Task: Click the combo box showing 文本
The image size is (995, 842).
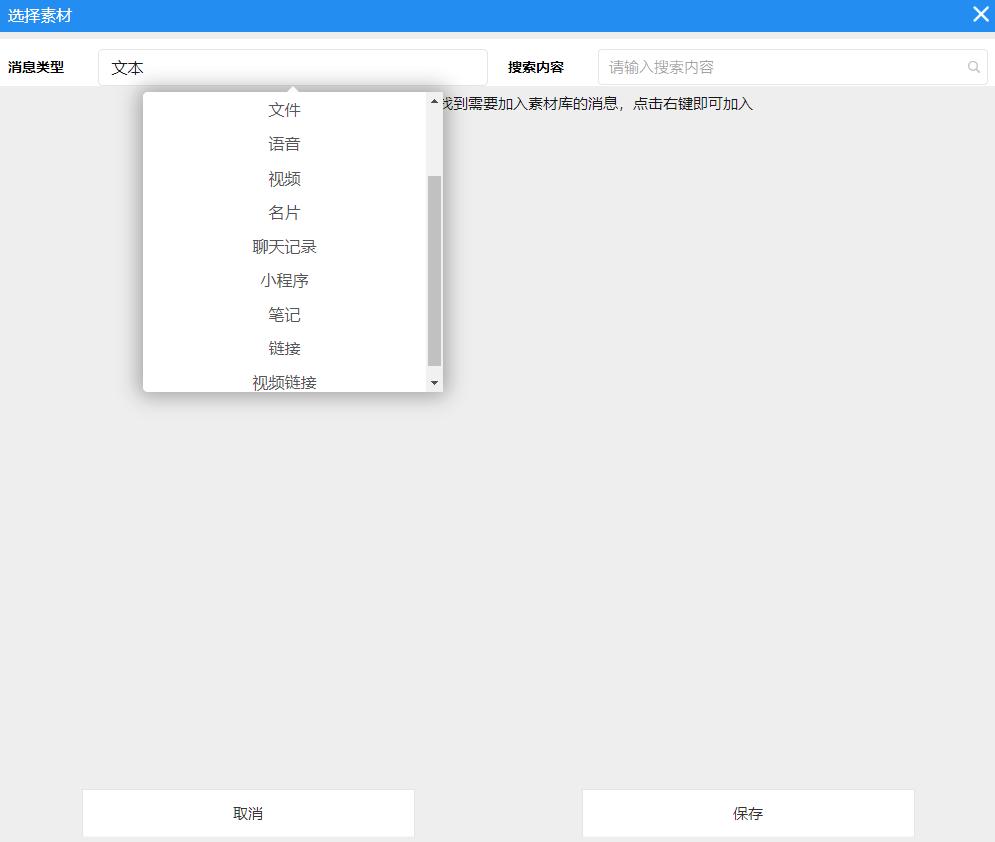Action: tap(292, 67)
